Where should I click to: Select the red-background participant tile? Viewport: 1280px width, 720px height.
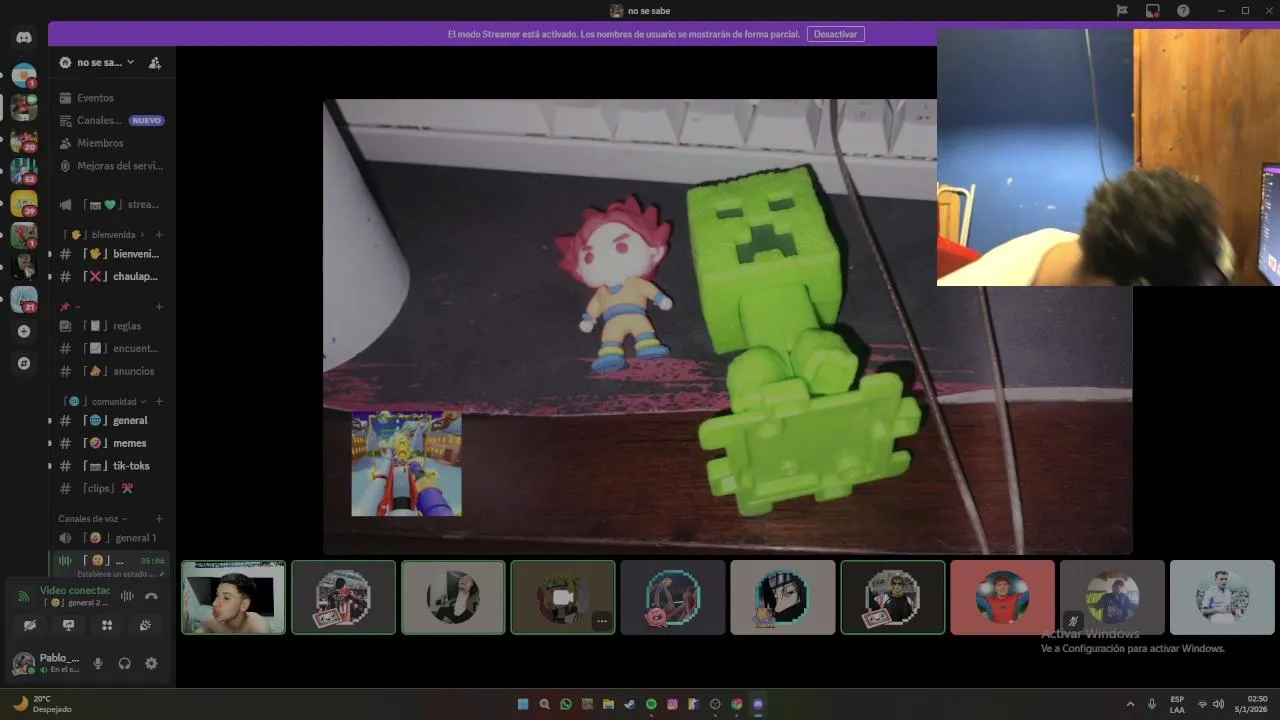[1002, 597]
